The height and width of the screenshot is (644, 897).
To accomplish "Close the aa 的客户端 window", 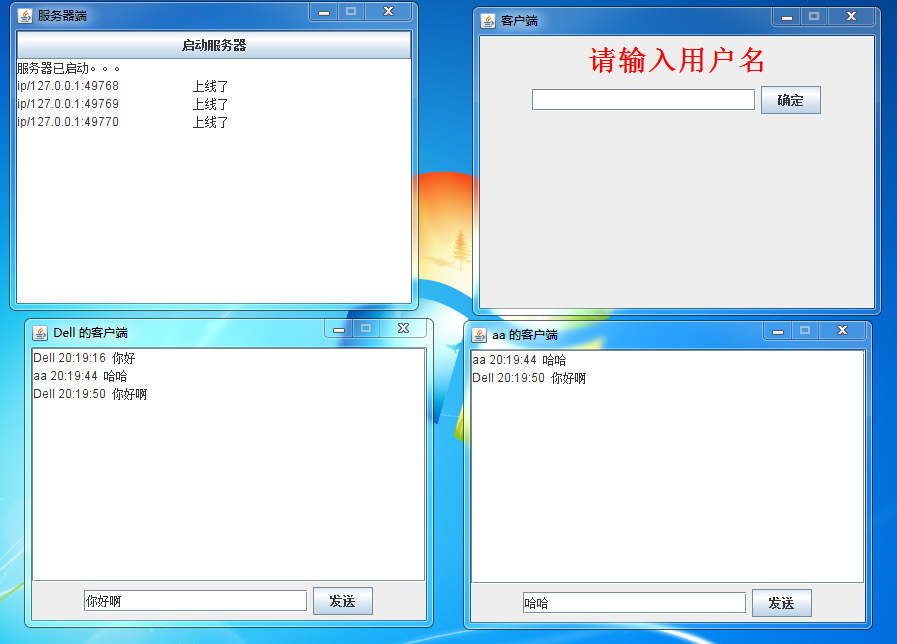I will tap(842, 331).
